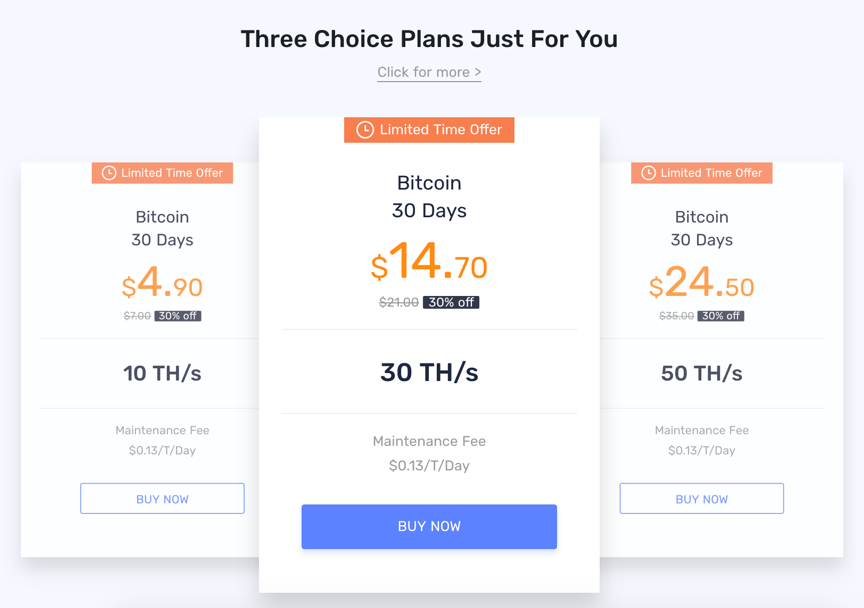Click the clock icon on the $14.70 plan

coord(365,130)
